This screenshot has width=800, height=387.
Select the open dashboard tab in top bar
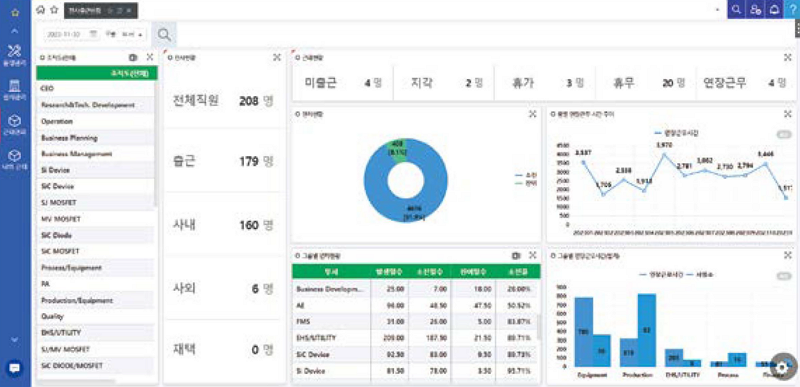(x=101, y=10)
